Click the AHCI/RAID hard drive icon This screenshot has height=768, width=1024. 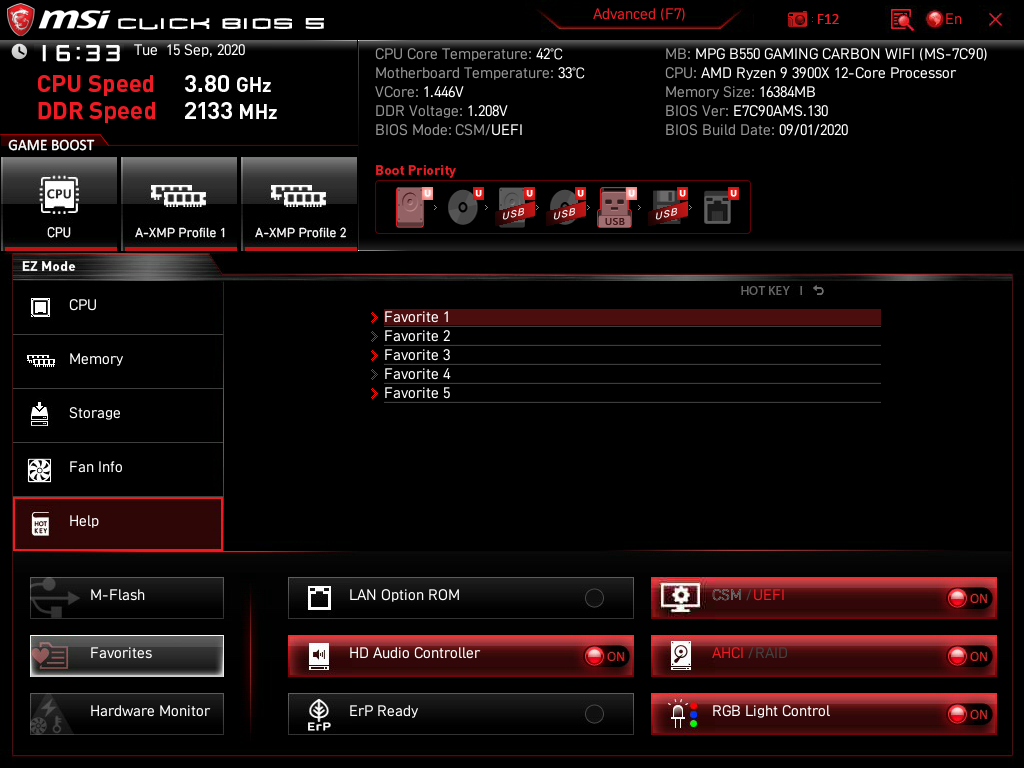680,656
